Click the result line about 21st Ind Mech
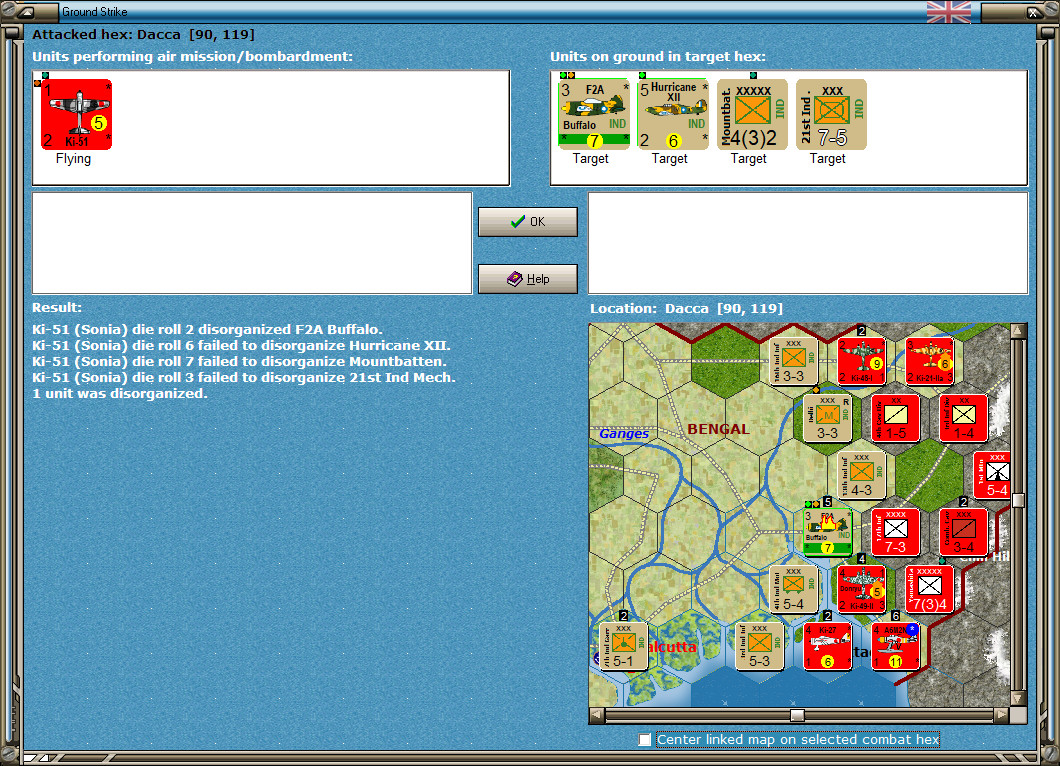 pyautogui.click(x=244, y=377)
